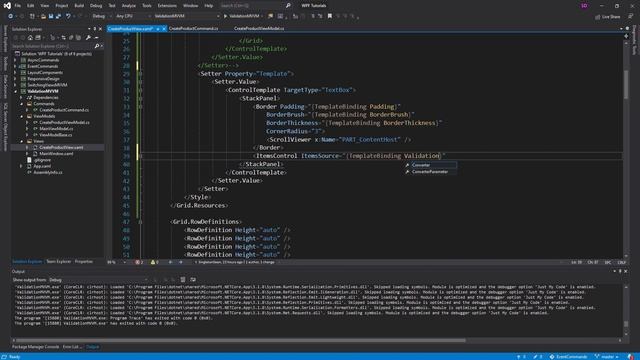The width and height of the screenshot is (640, 360).
Task: Open the Extensions menu
Action: [x=167, y=6]
